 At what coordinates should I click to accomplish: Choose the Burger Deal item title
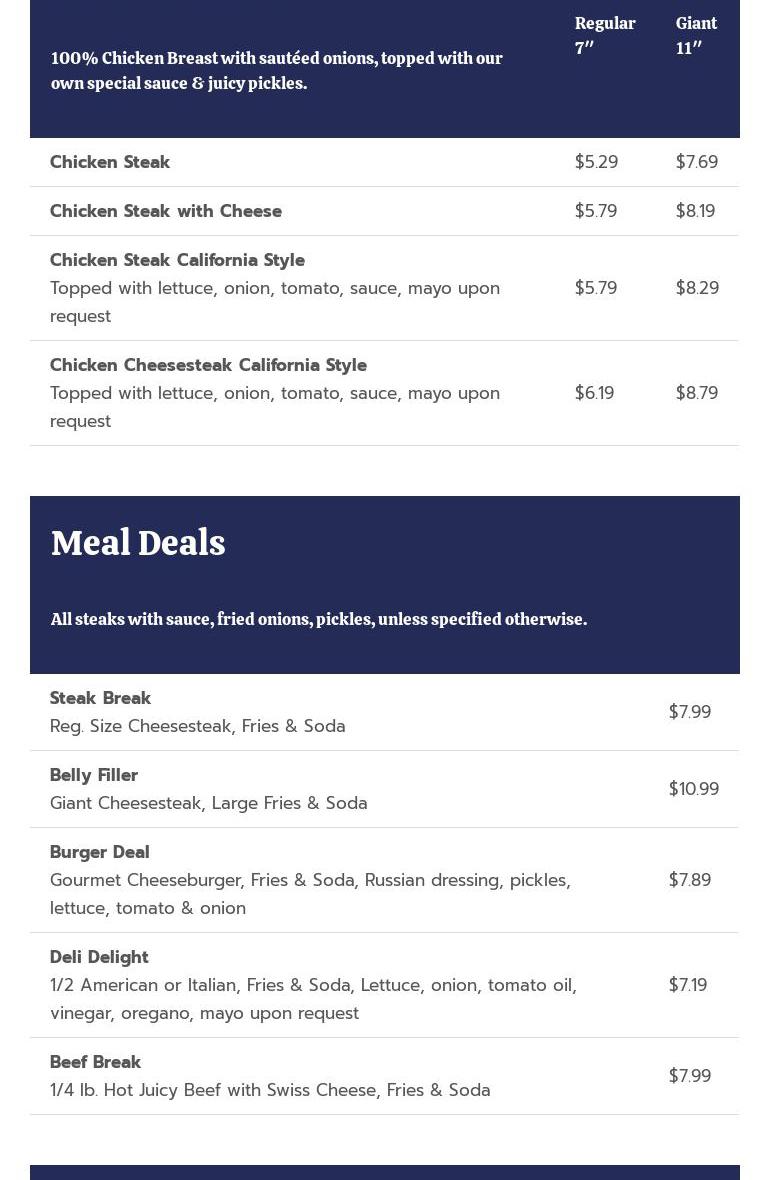(99, 852)
